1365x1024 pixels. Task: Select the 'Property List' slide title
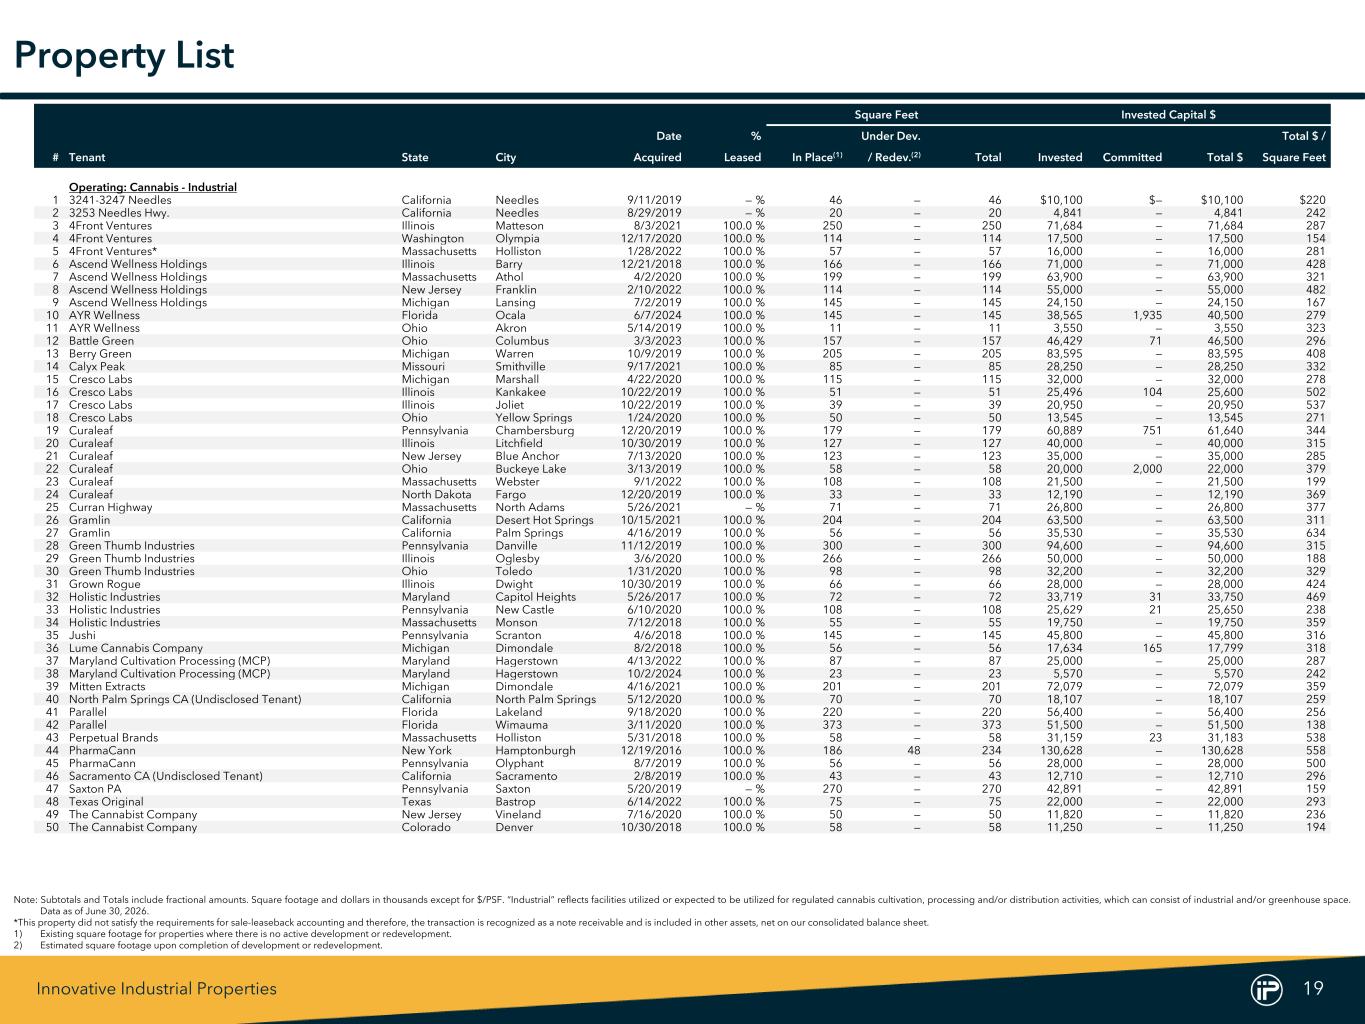point(124,55)
